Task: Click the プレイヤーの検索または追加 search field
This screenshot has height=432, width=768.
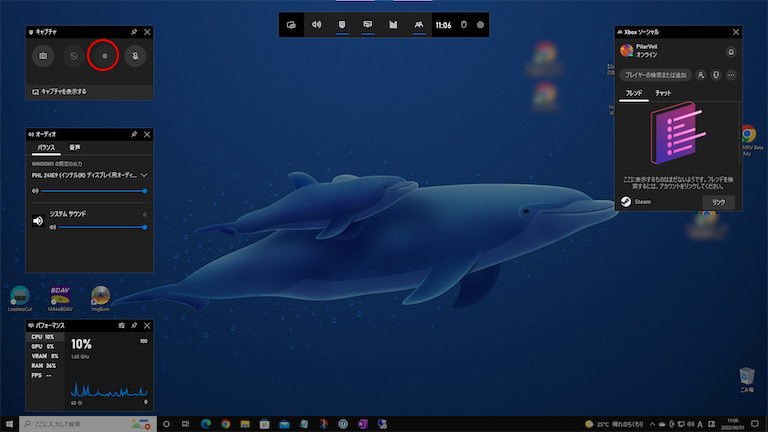Action: coord(655,75)
